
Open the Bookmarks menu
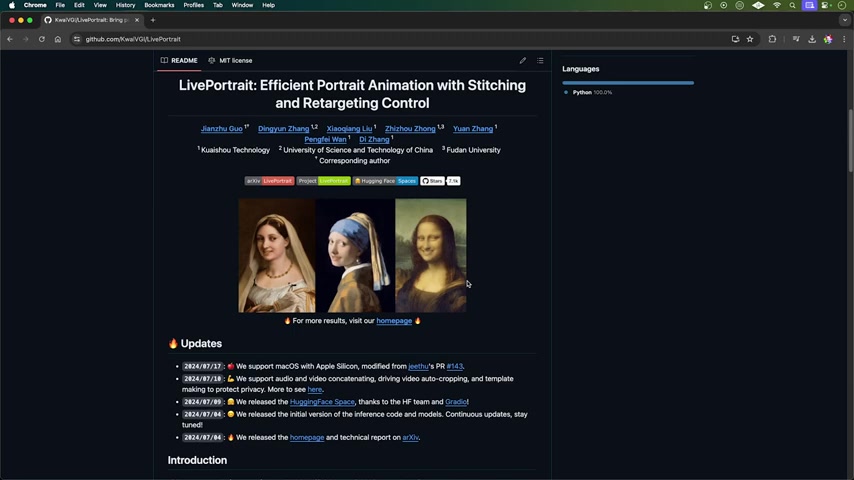point(159,5)
